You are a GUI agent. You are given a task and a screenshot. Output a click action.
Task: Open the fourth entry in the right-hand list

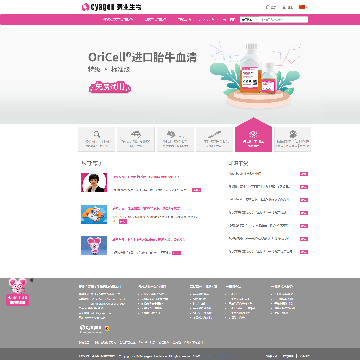257,213
